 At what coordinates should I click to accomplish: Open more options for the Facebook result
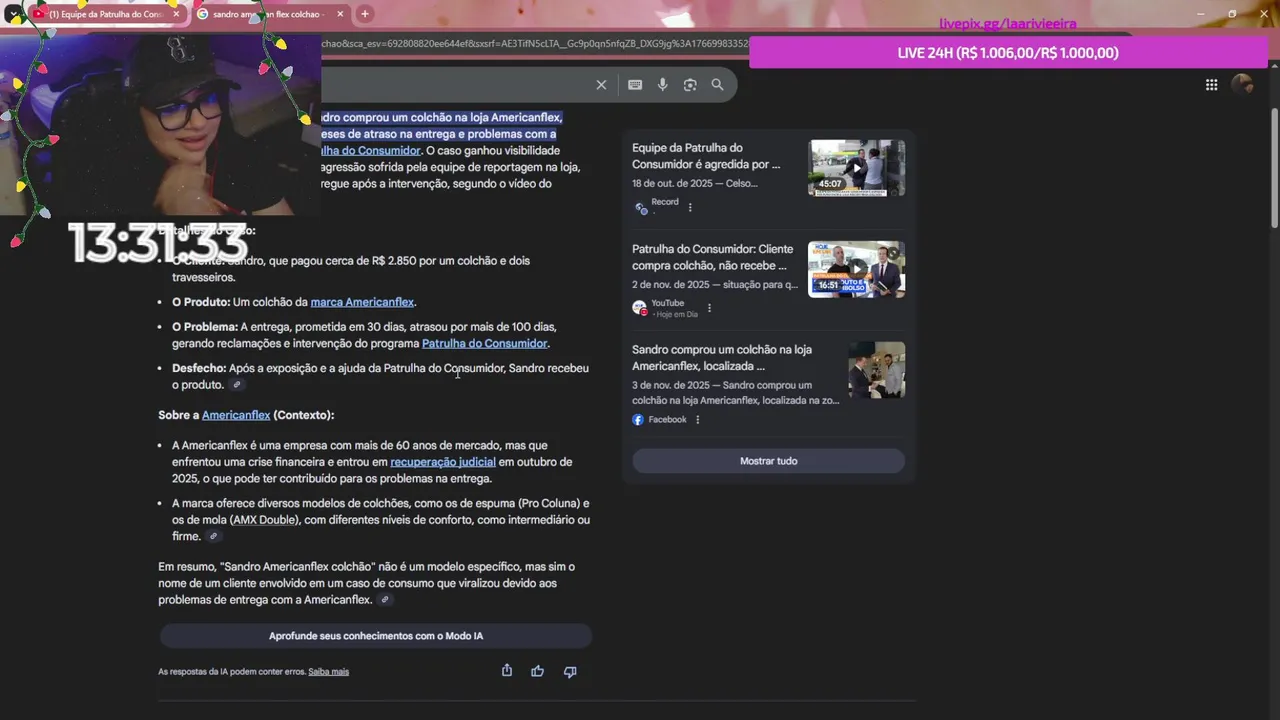click(x=697, y=420)
